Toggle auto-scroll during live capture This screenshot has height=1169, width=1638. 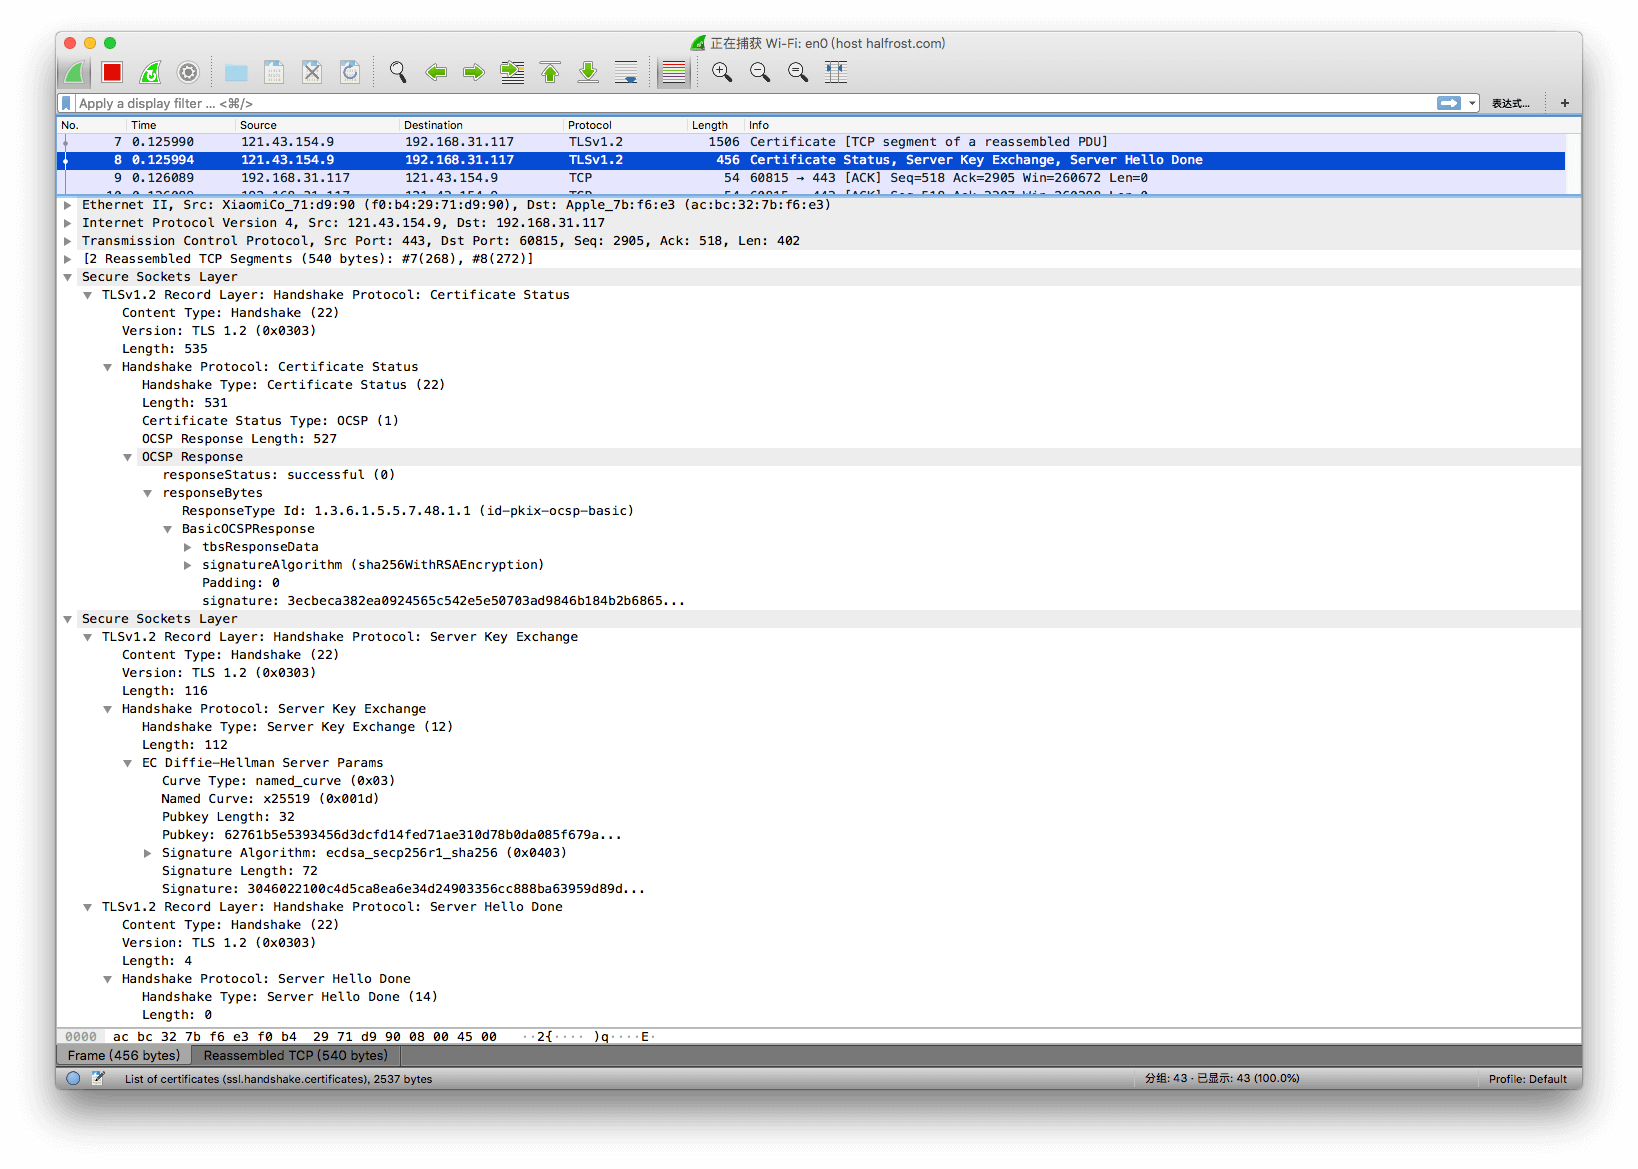(x=626, y=72)
